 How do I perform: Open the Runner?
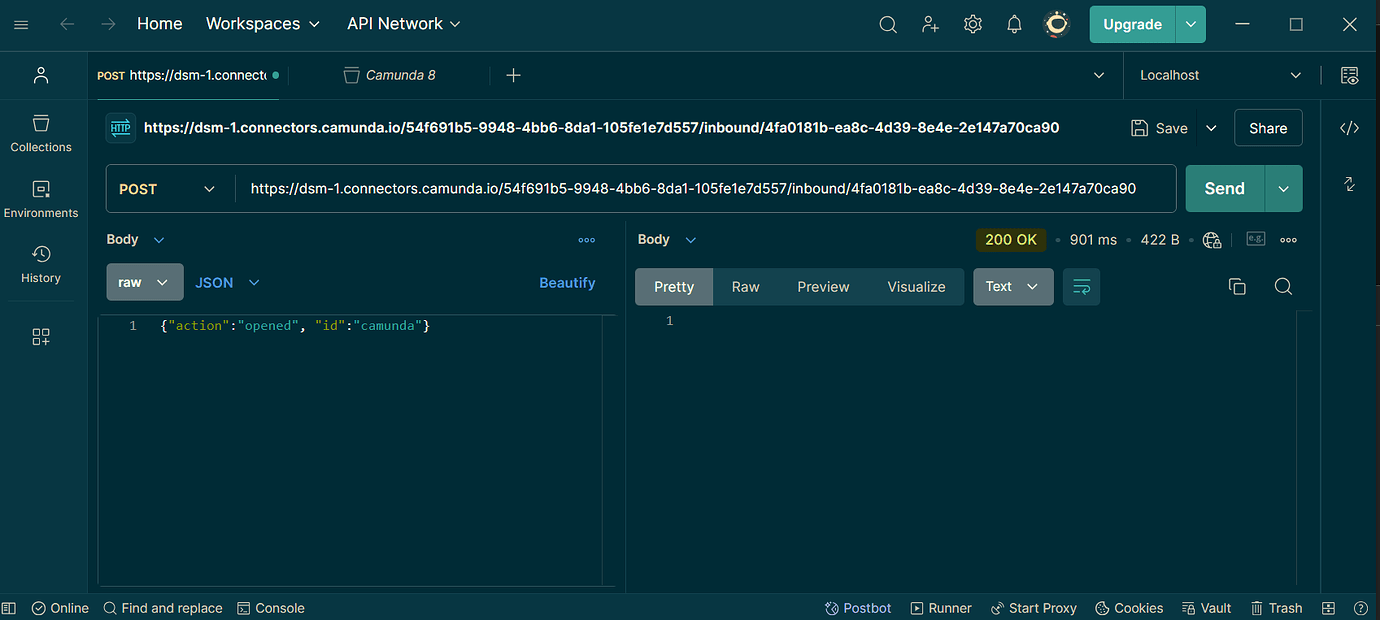(x=941, y=608)
